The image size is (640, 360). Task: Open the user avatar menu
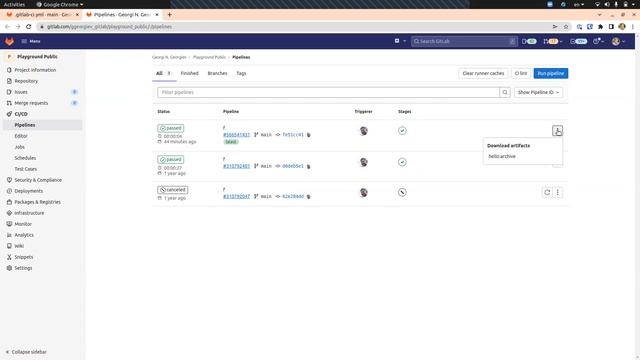click(618, 41)
